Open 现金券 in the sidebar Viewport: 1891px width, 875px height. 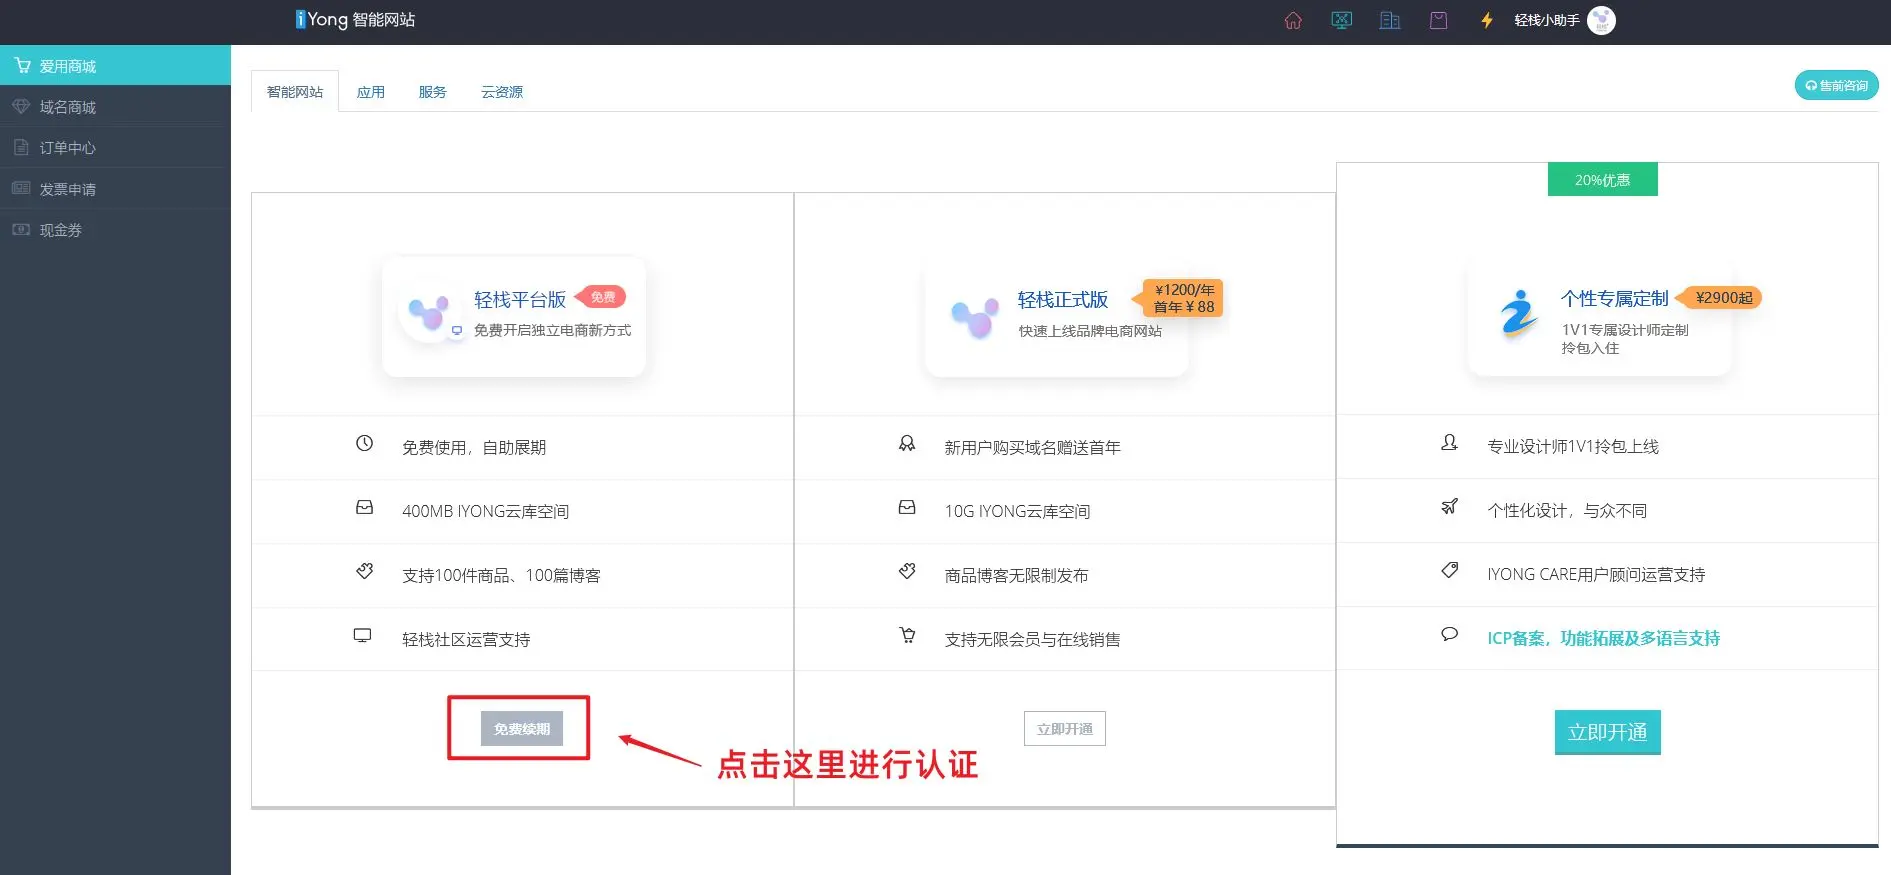61,230
